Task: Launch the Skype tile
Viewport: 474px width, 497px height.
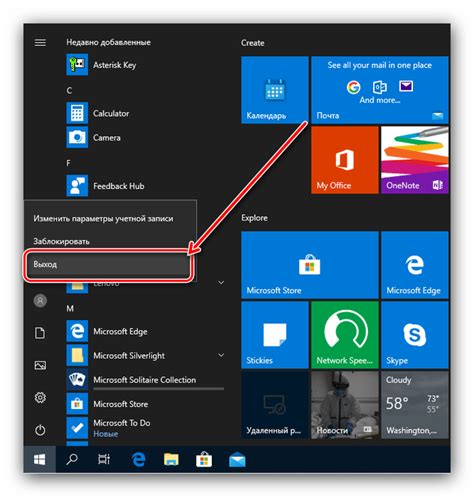Action: tap(415, 335)
